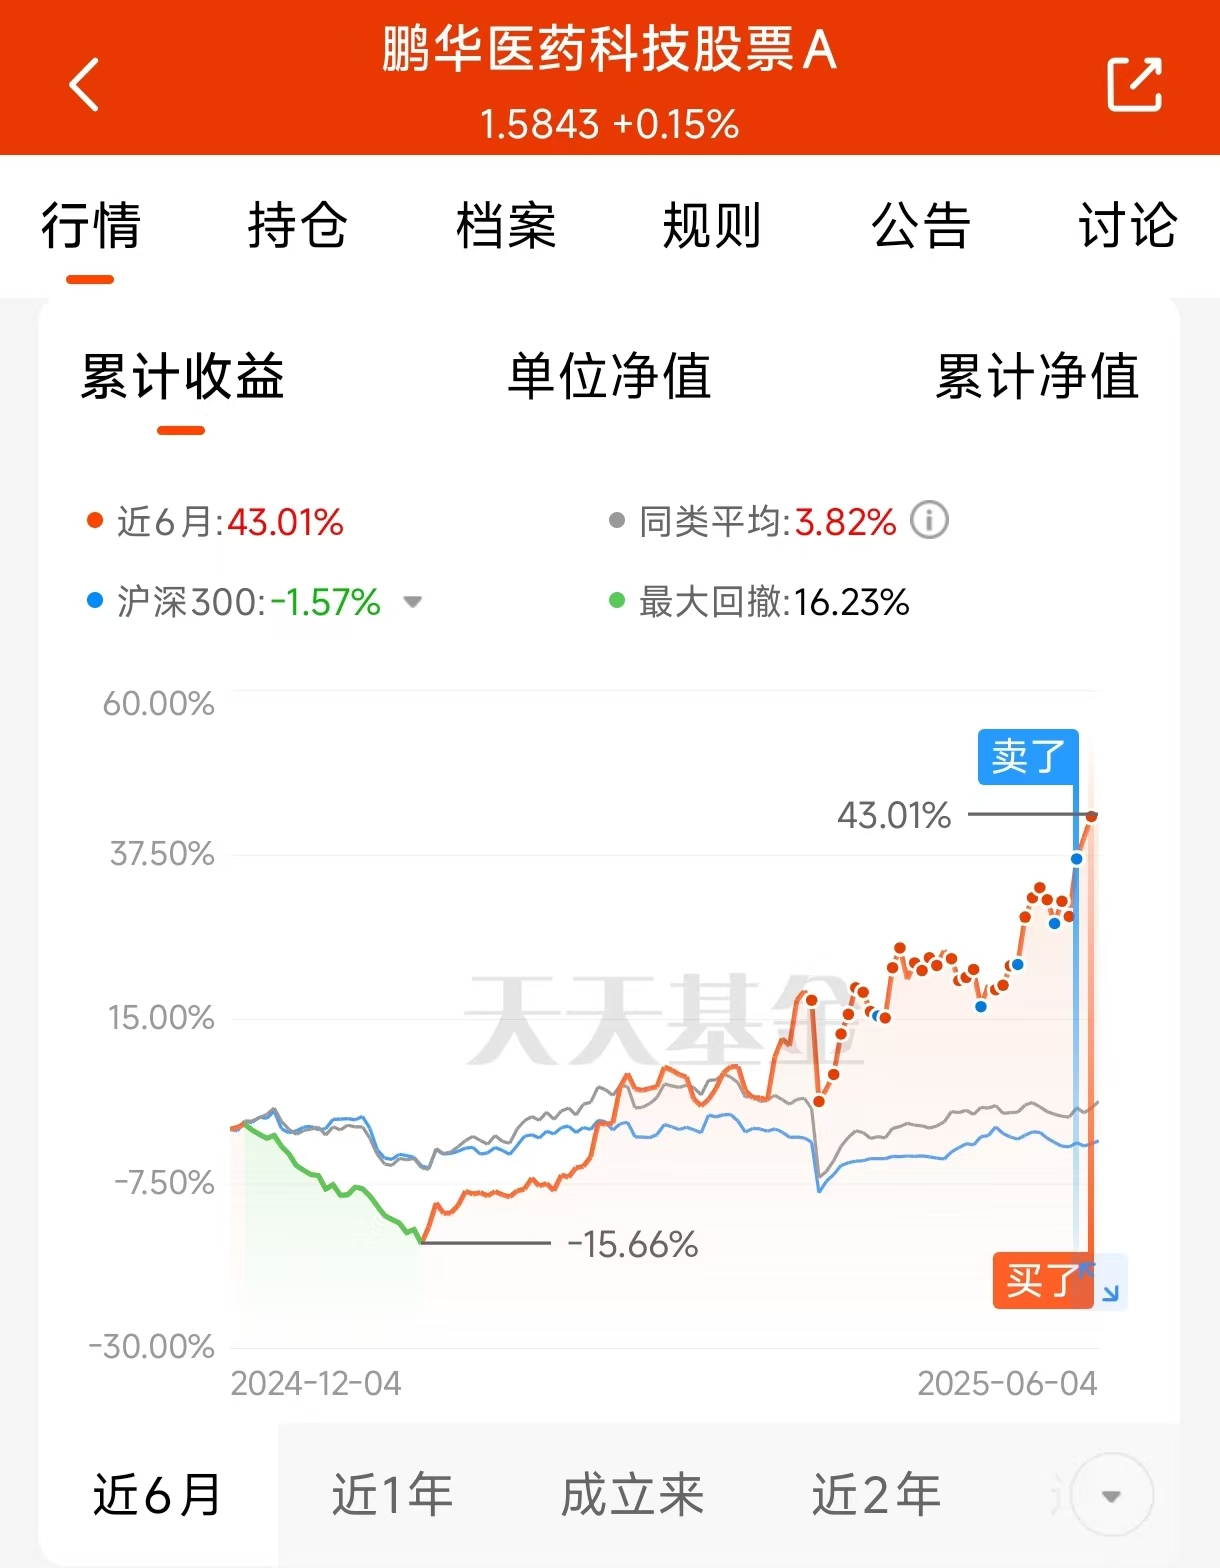1220x1568 pixels.
Task: Open the 档案 tab
Action: (506, 224)
